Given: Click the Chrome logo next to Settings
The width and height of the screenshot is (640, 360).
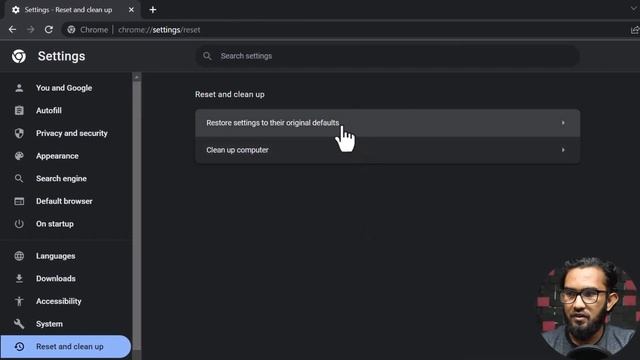Looking at the screenshot, I should [19, 56].
